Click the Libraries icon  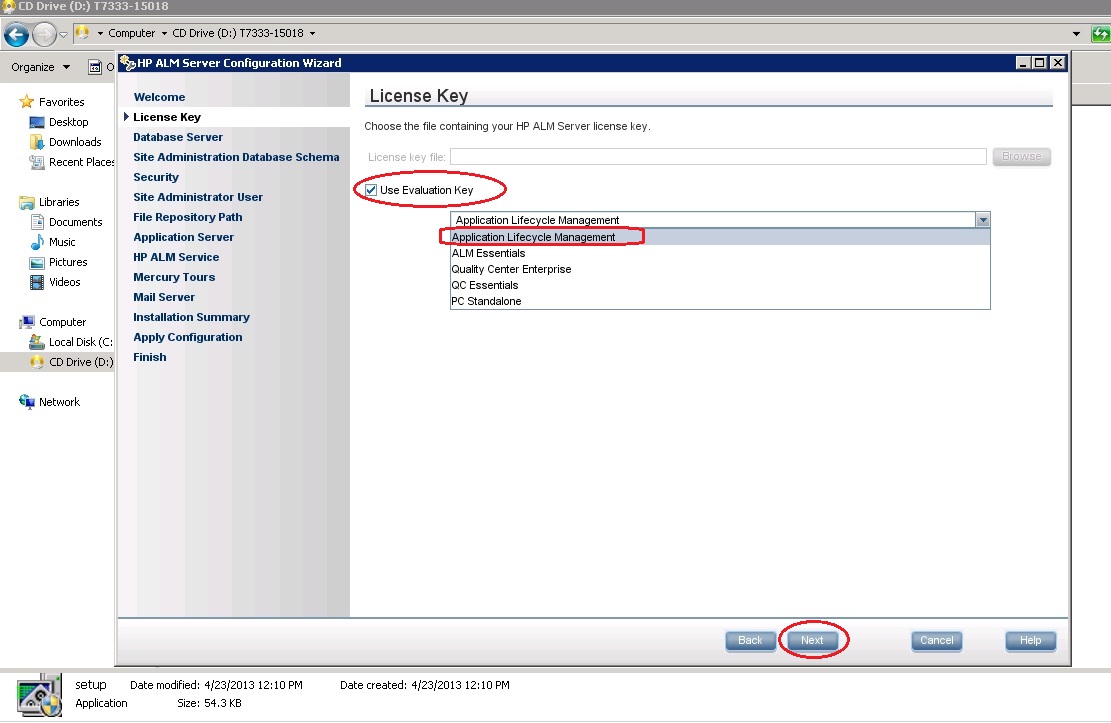point(27,203)
